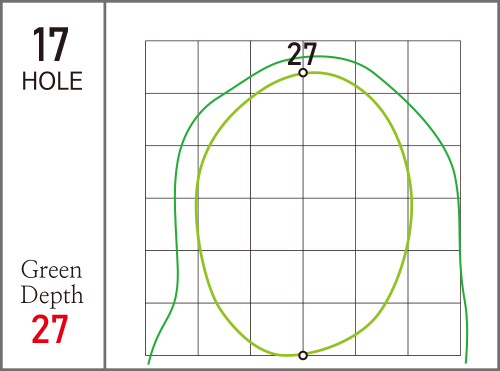Viewport: 500px width, 371px height.
Task: Click the top circle marker on the green
Action: click(x=303, y=72)
